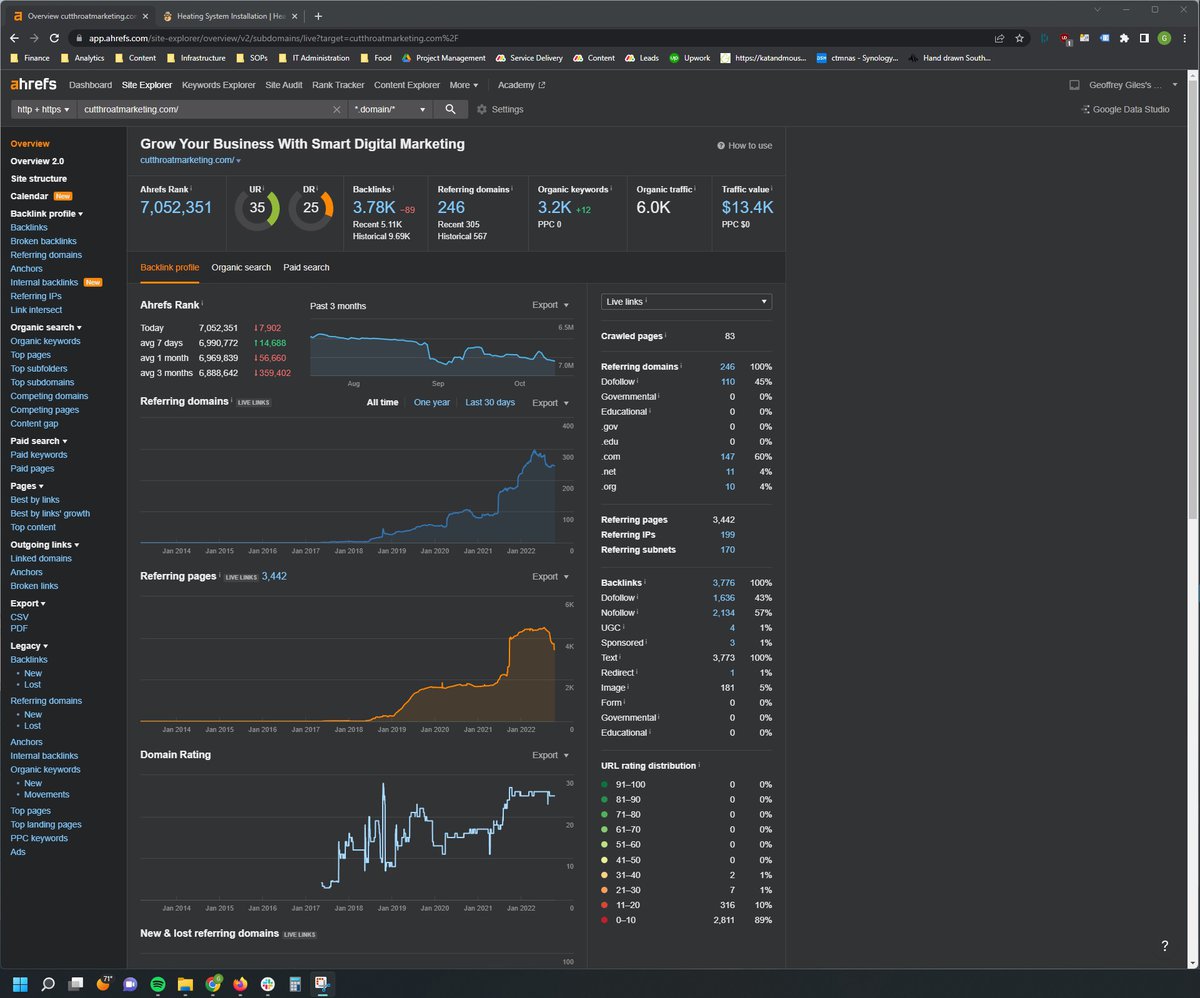Open Keywords Explorer in top navigation
The height and width of the screenshot is (998, 1200).
coord(218,85)
